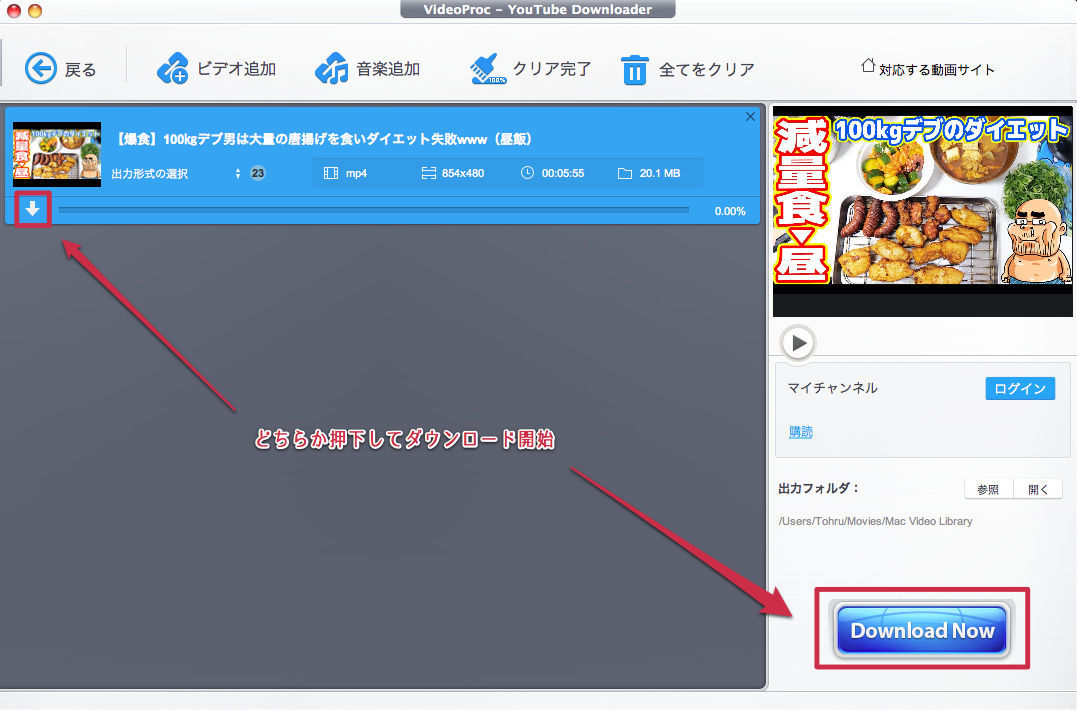Image resolution: width=1077 pixels, height=710 pixels.
Task: Click the 戻る label
Action: (x=81, y=70)
